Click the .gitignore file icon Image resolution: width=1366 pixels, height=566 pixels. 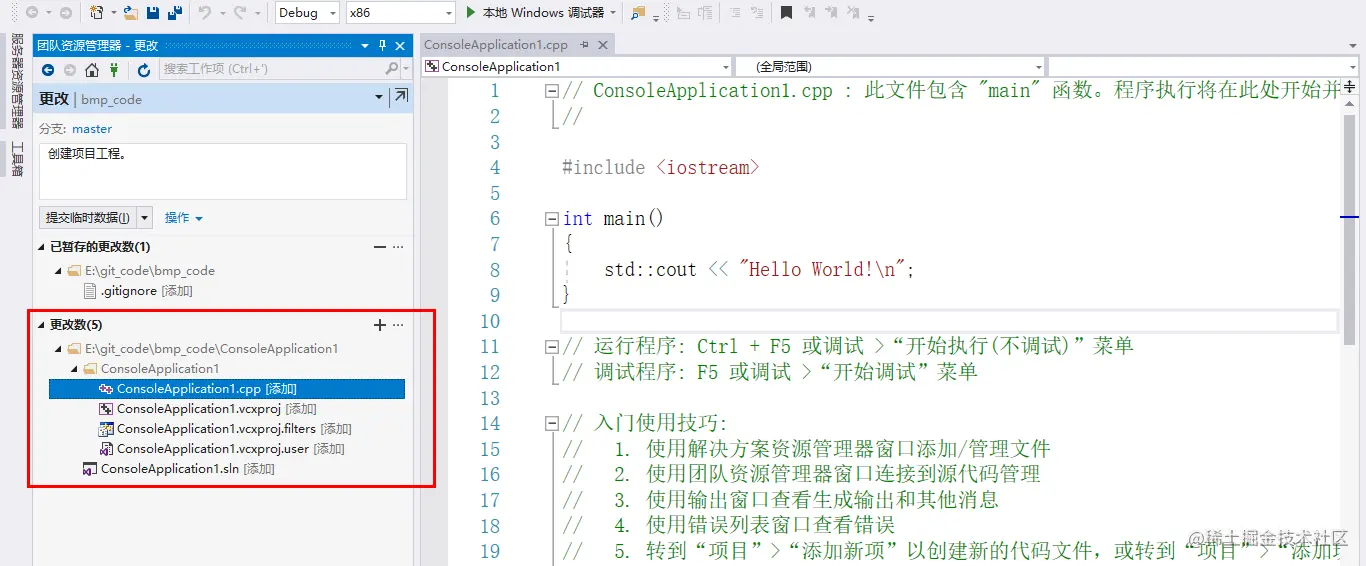coord(92,291)
